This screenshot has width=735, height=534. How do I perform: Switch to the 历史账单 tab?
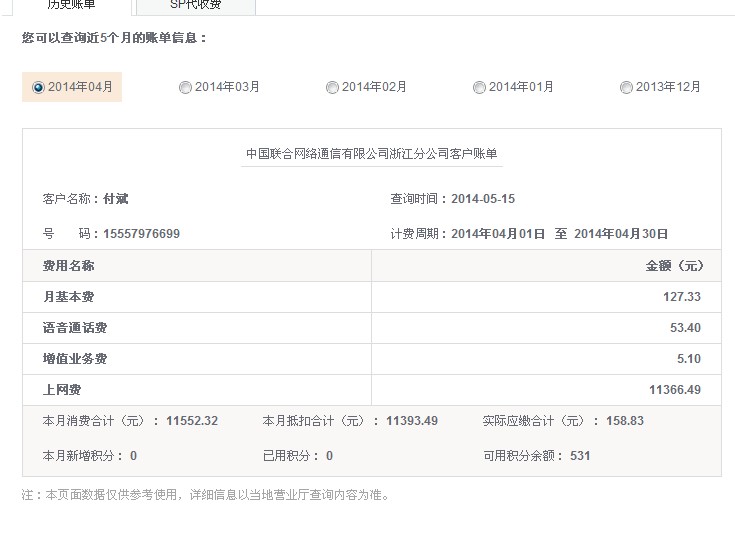[72, 5]
